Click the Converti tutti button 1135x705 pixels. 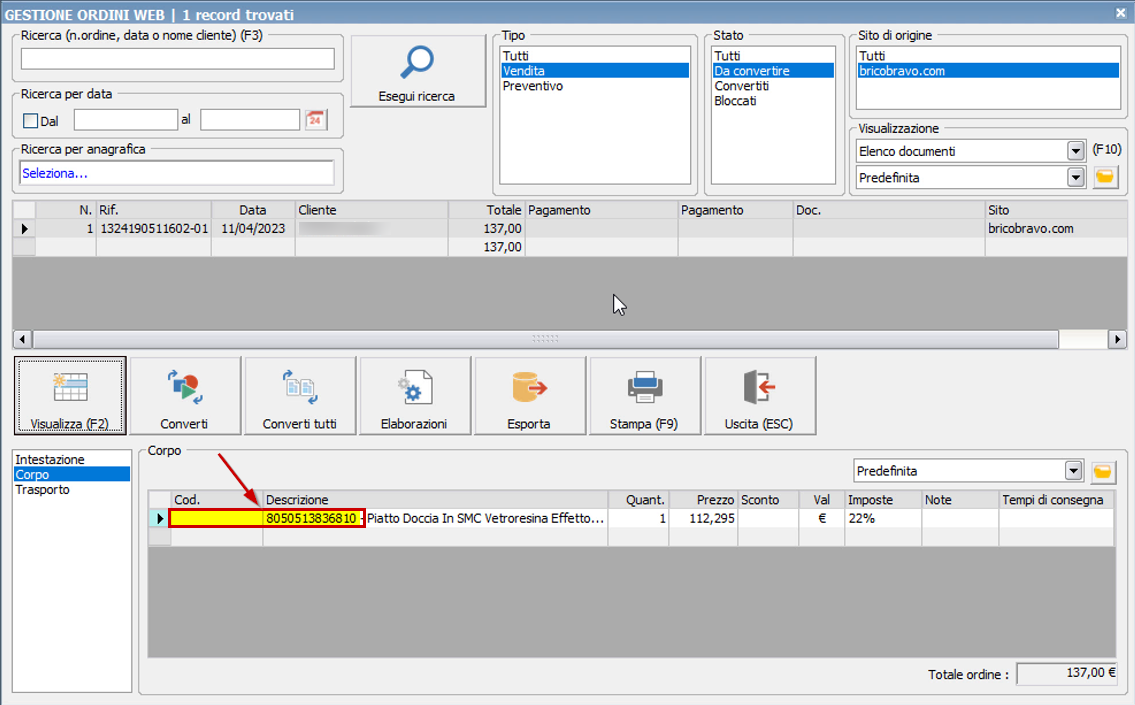(x=300, y=395)
